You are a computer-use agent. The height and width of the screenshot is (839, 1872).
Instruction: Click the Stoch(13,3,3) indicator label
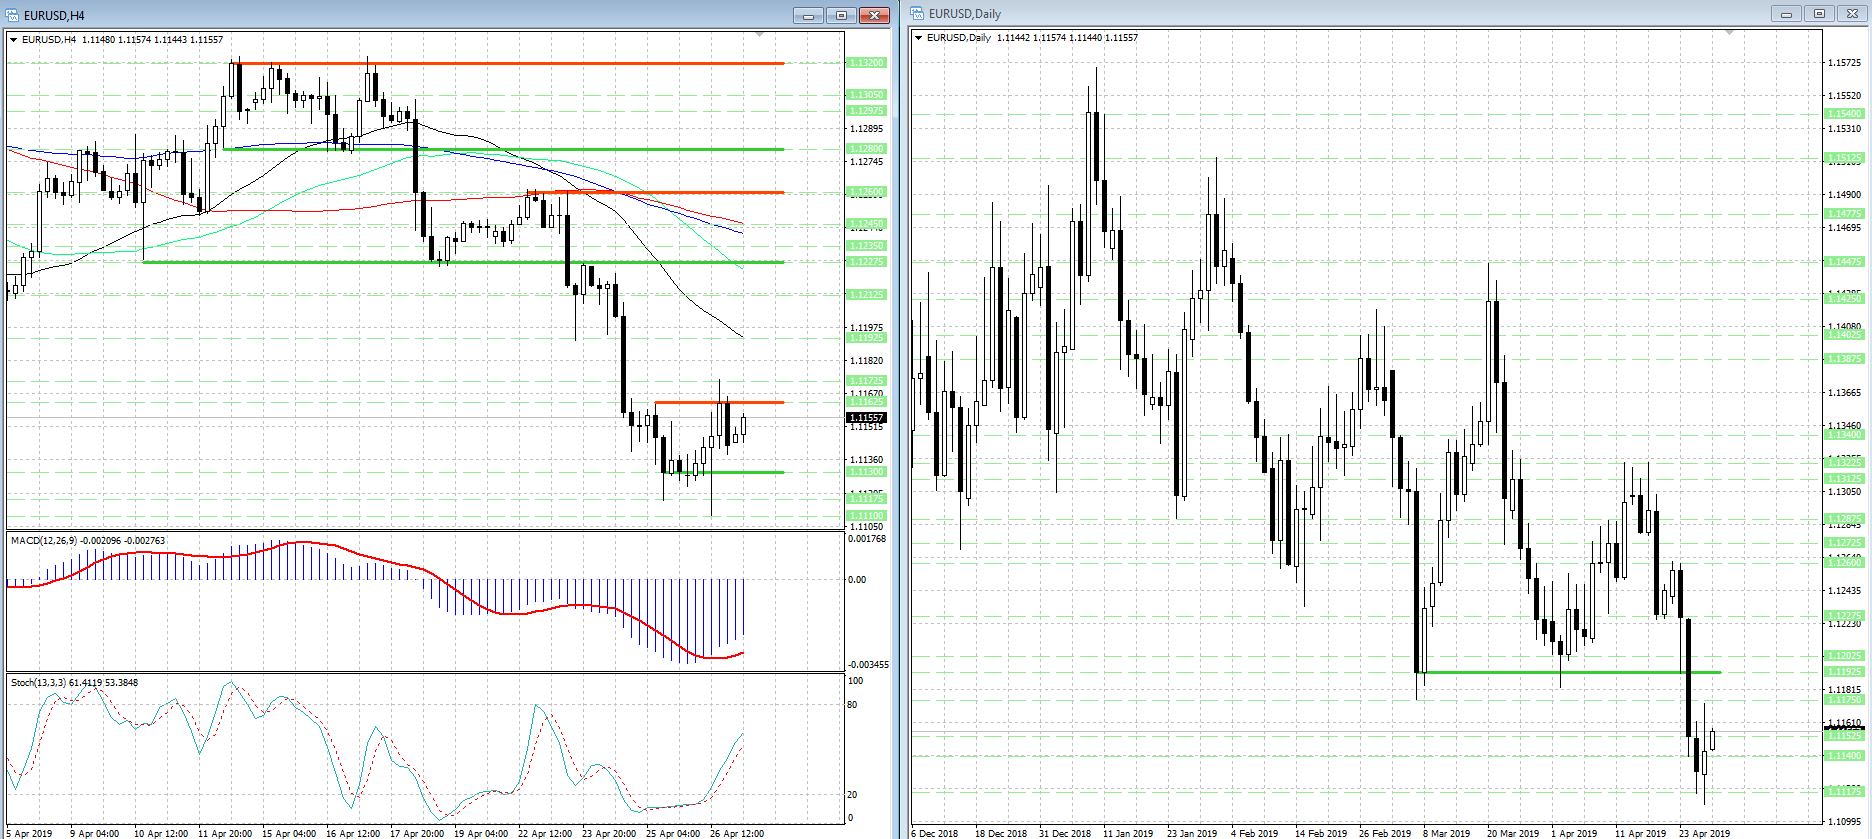(75, 683)
